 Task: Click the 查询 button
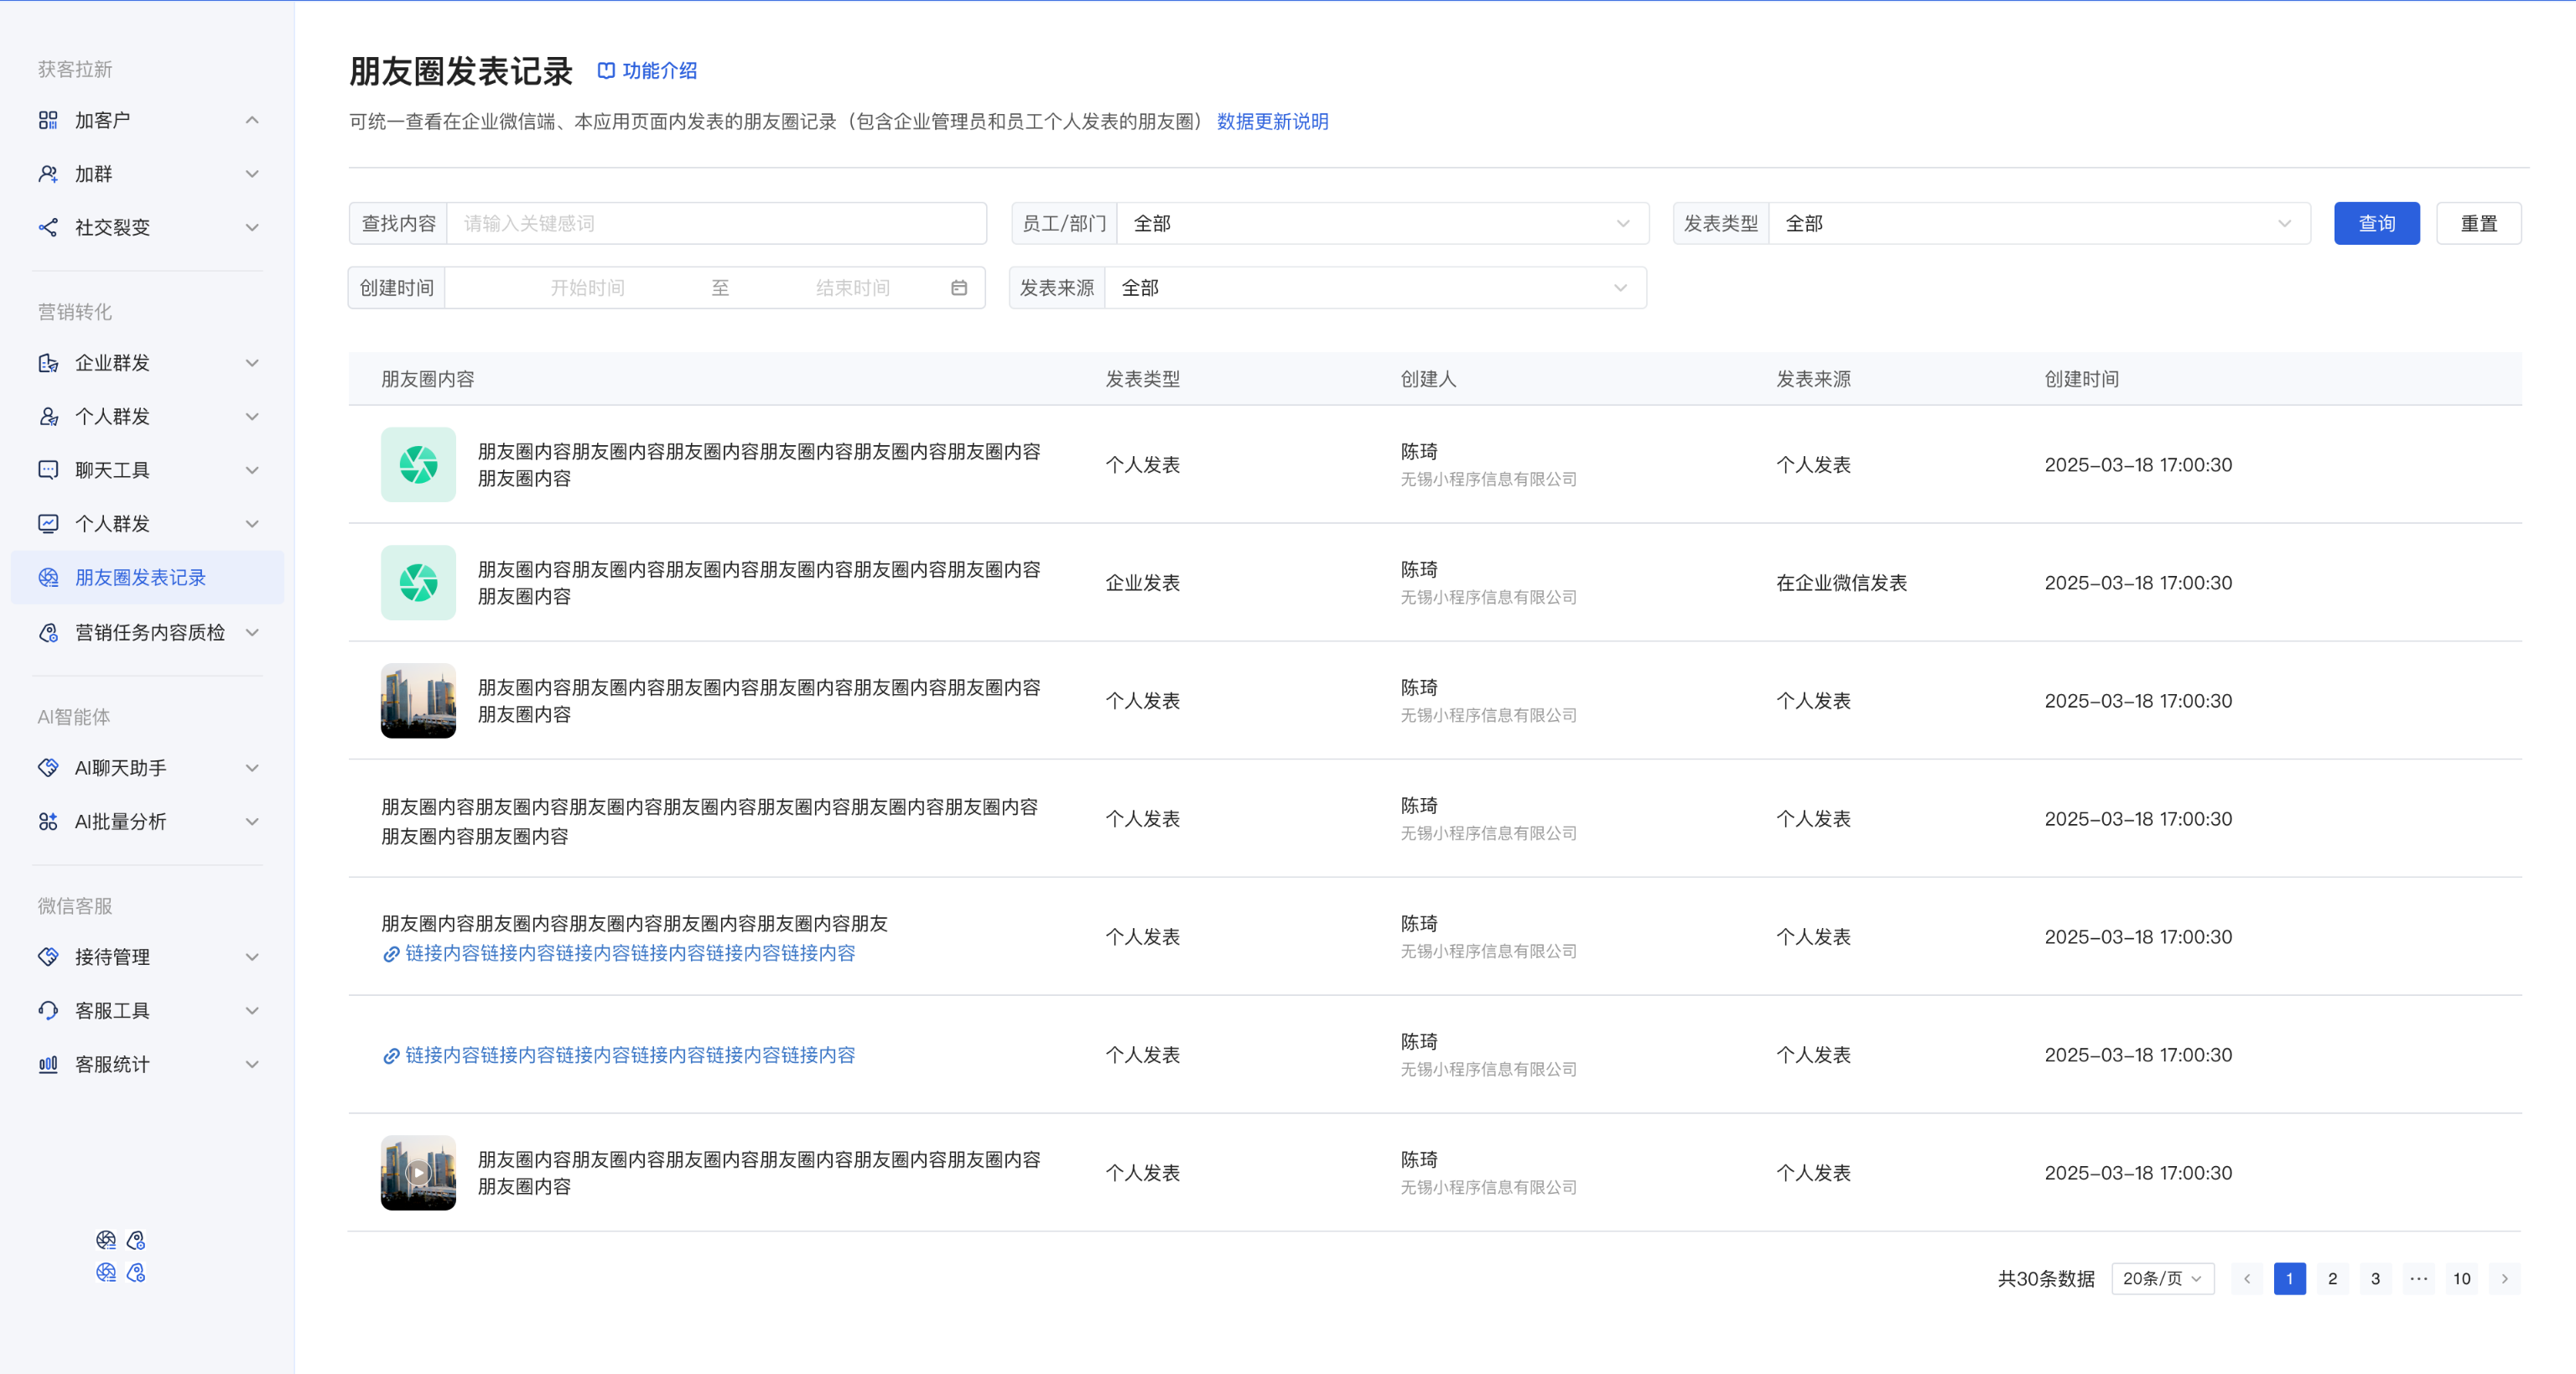[2377, 223]
